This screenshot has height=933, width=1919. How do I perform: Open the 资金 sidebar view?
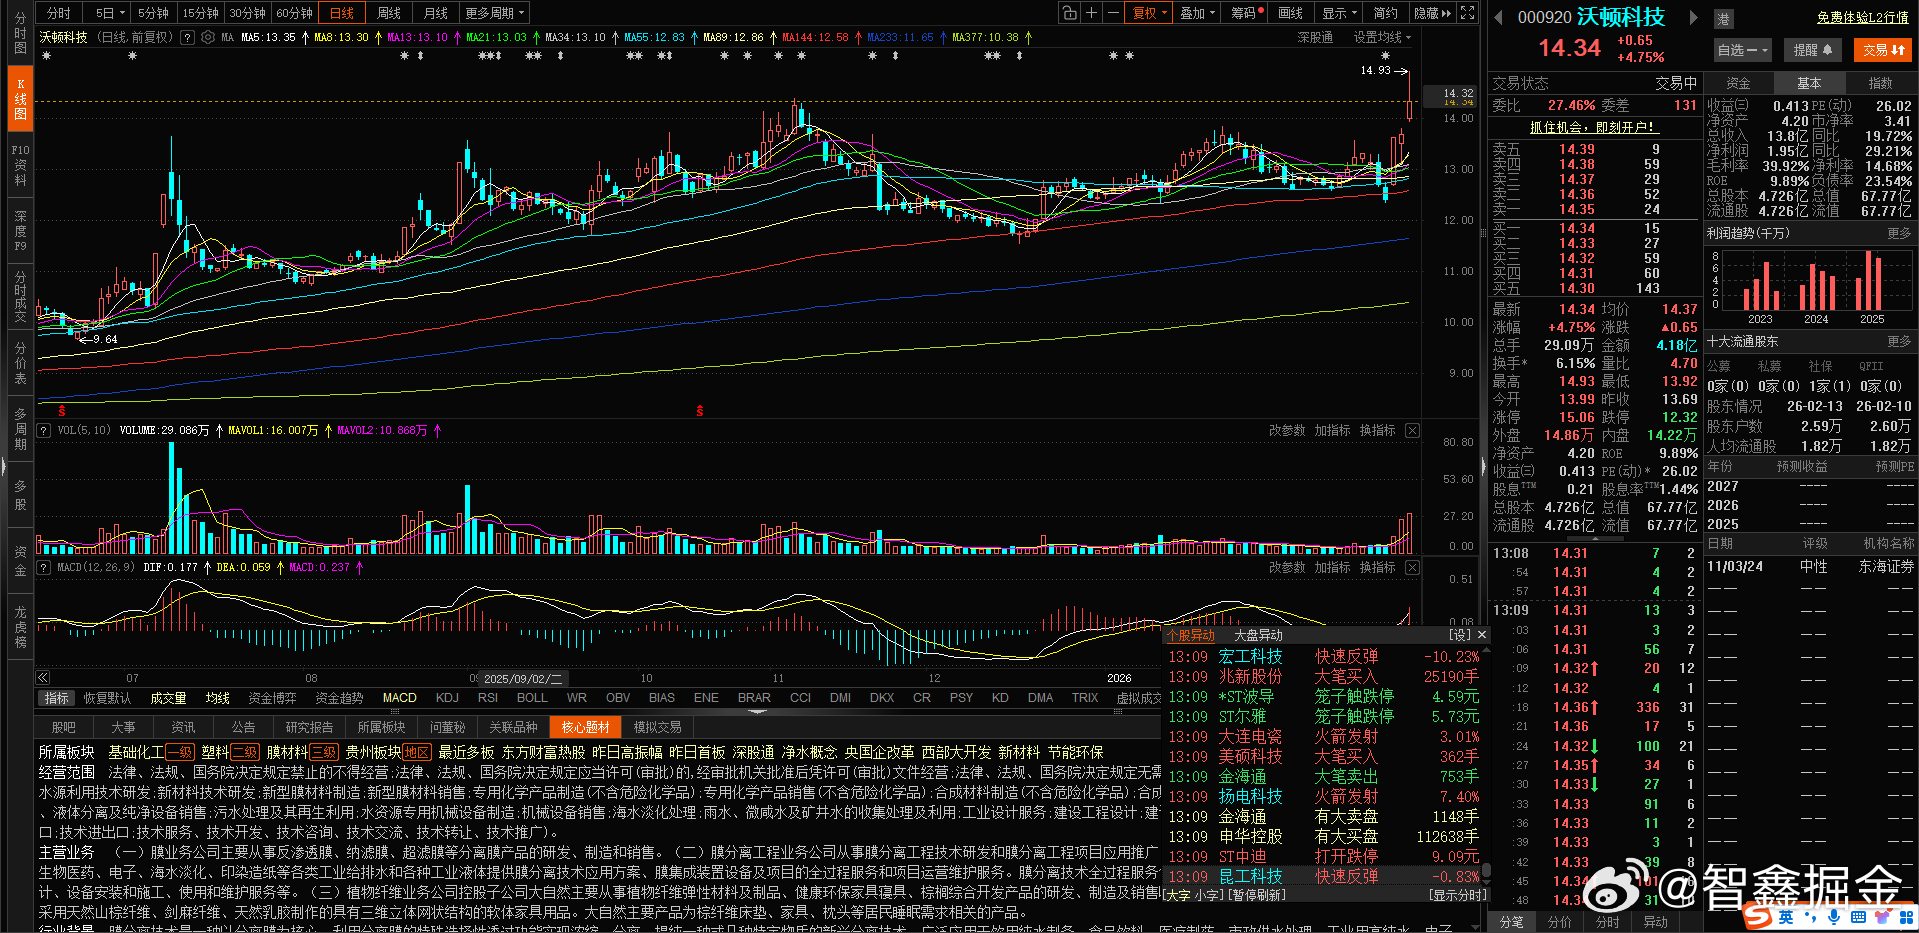(20, 561)
